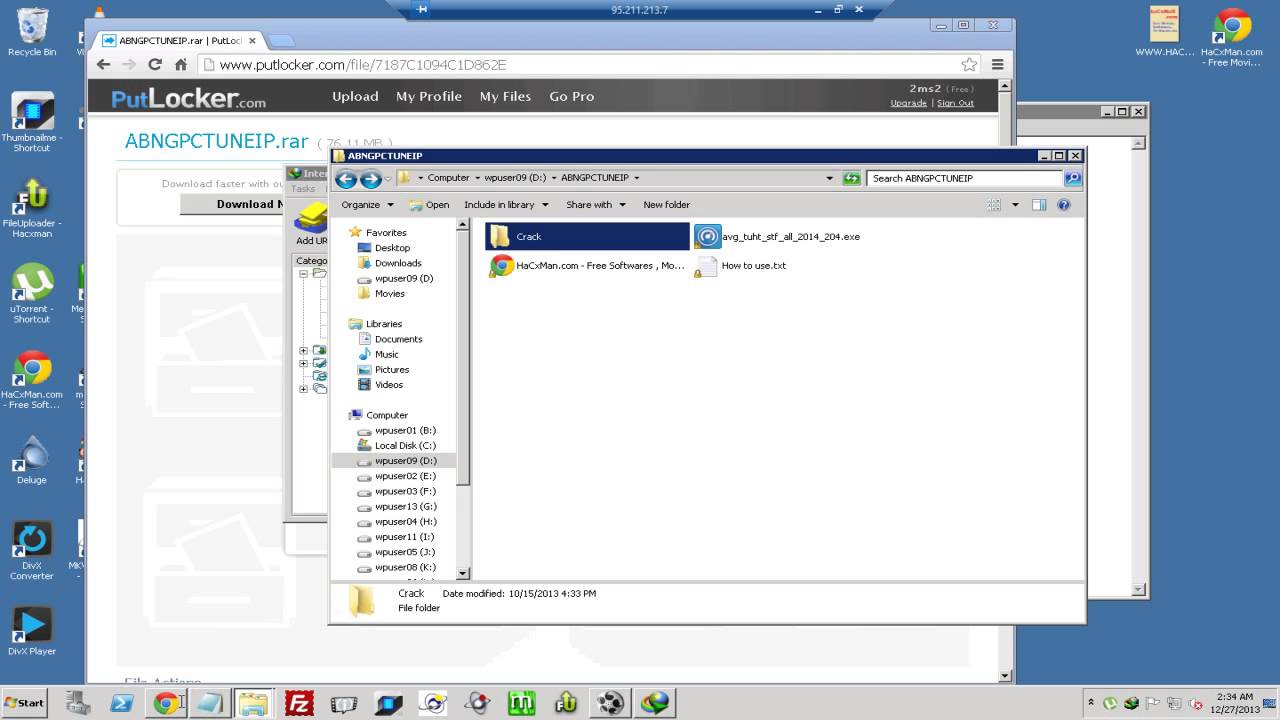Click Chrome reload page button

click(155, 64)
